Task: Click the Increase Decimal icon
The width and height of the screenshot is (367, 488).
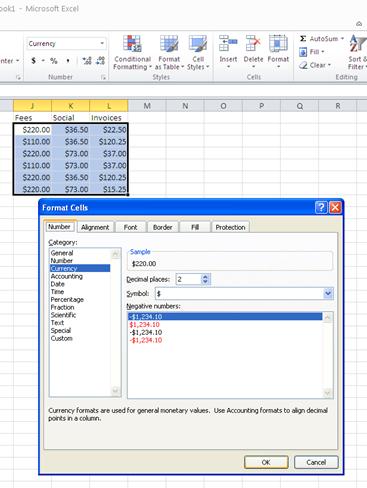Action: pyautogui.click(x=87, y=61)
